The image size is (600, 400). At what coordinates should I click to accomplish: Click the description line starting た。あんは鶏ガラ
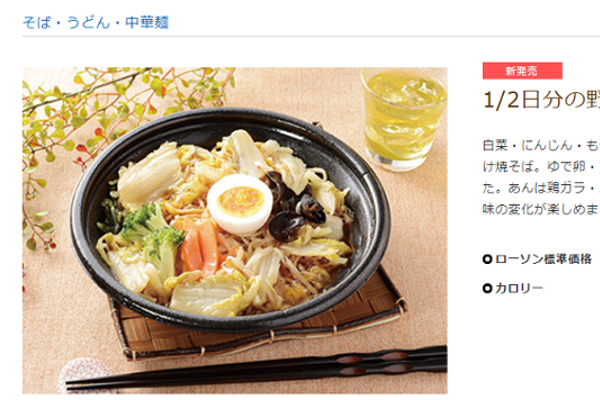(x=541, y=188)
